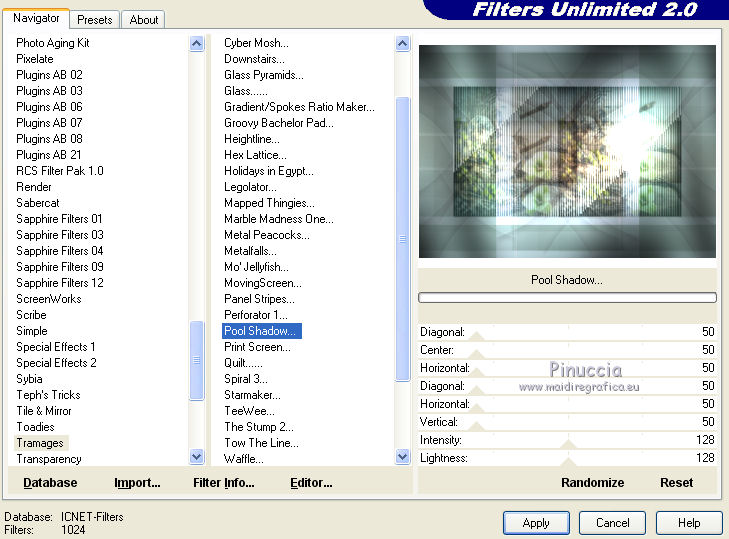This screenshot has width=729, height=539.
Task: Click filter list top up arrow
Action: pyautogui.click(x=403, y=44)
